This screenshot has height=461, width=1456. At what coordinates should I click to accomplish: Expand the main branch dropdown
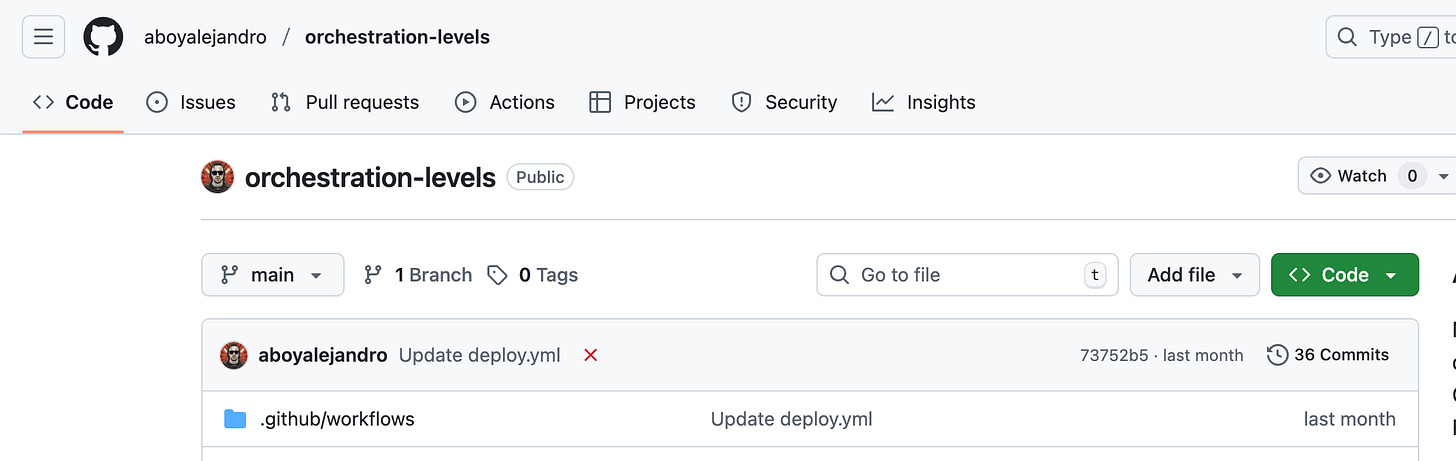tap(272, 275)
